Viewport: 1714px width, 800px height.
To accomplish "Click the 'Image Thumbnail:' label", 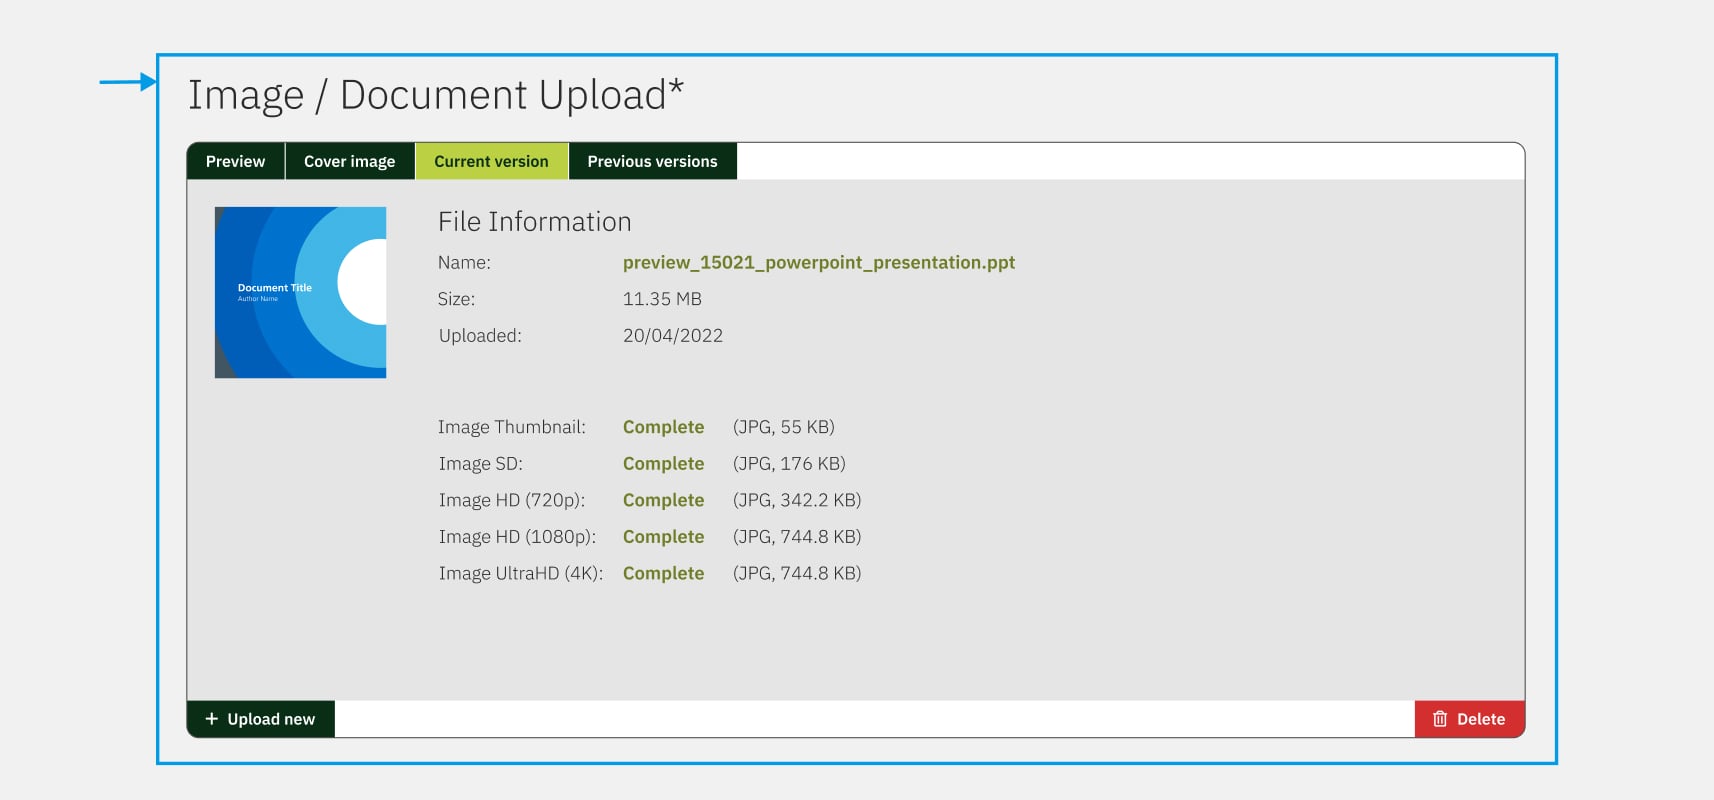I will coord(512,427).
